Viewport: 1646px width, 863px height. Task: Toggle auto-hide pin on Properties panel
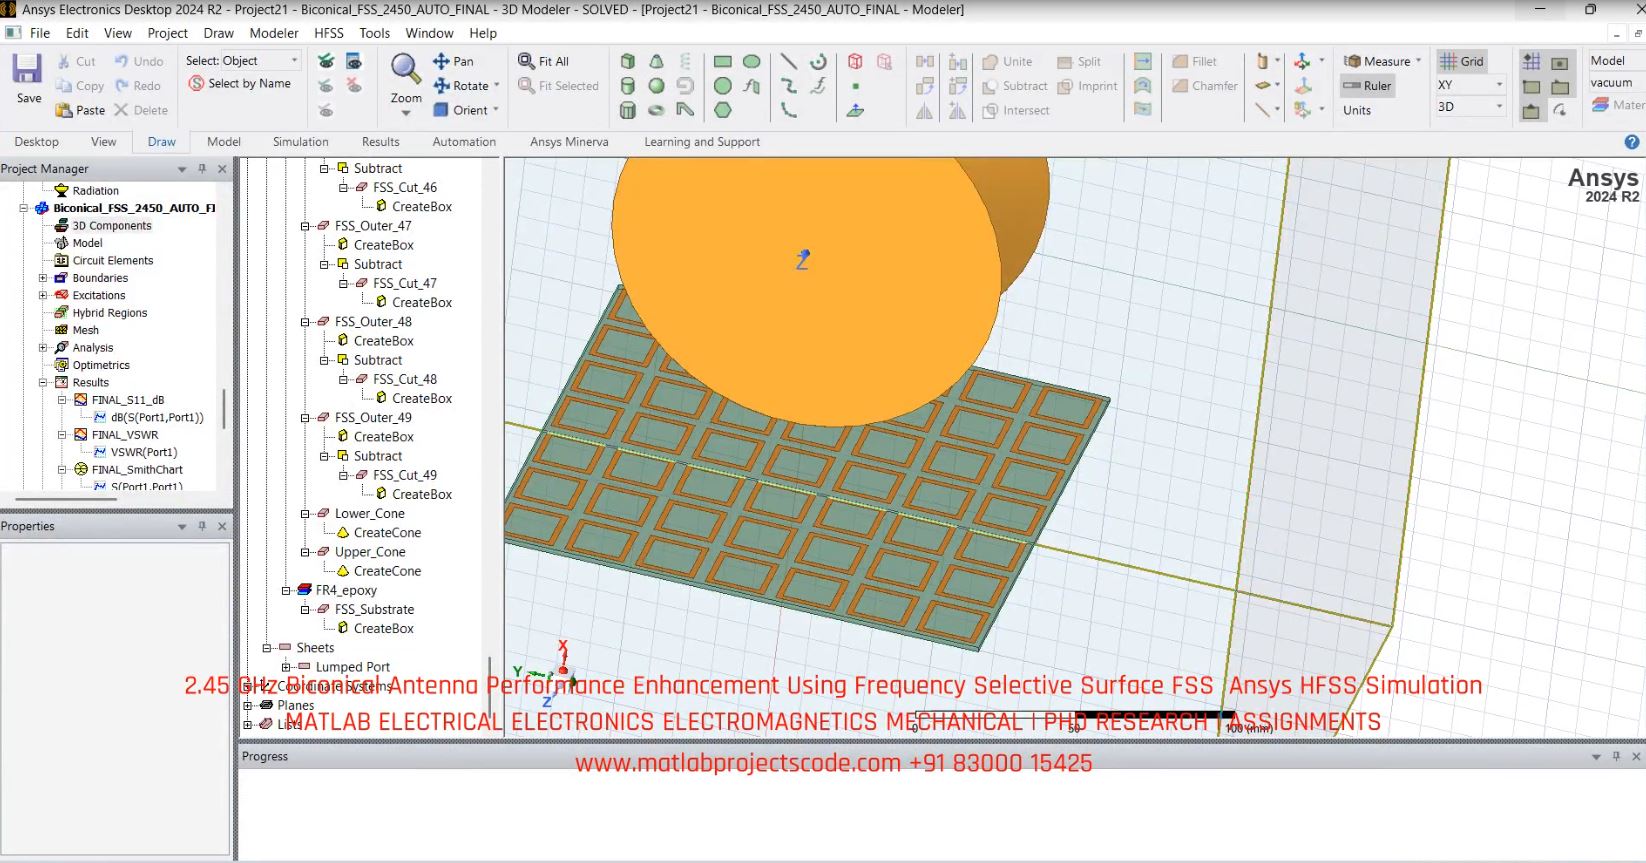pos(202,526)
